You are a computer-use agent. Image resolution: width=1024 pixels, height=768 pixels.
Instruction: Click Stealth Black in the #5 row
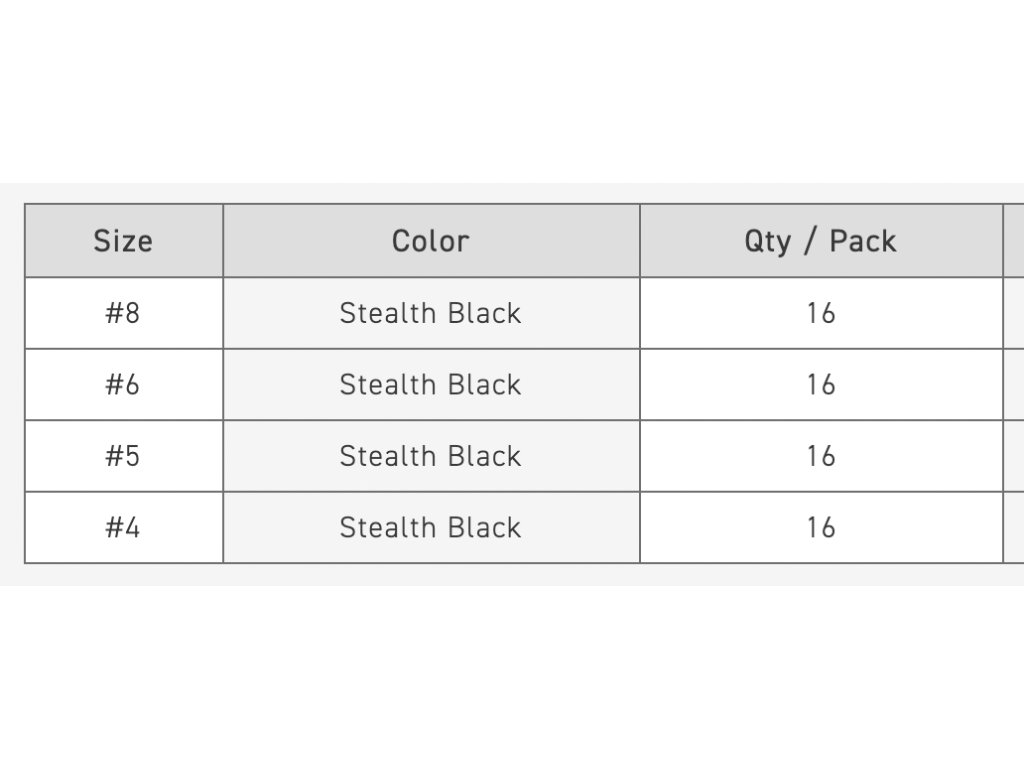(x=430, y=456)
